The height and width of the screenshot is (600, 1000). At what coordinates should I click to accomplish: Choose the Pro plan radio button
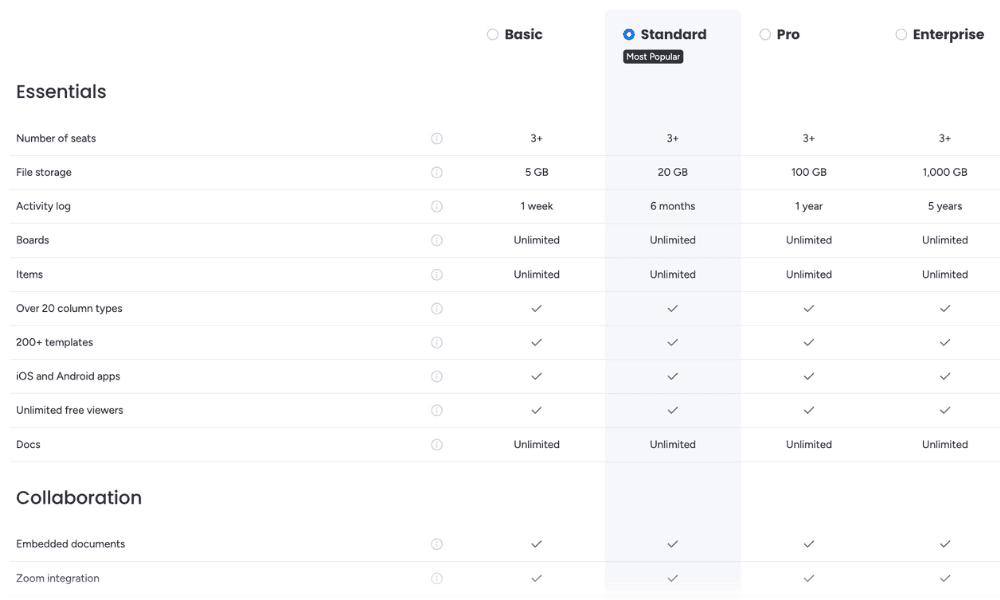point(765,35)
